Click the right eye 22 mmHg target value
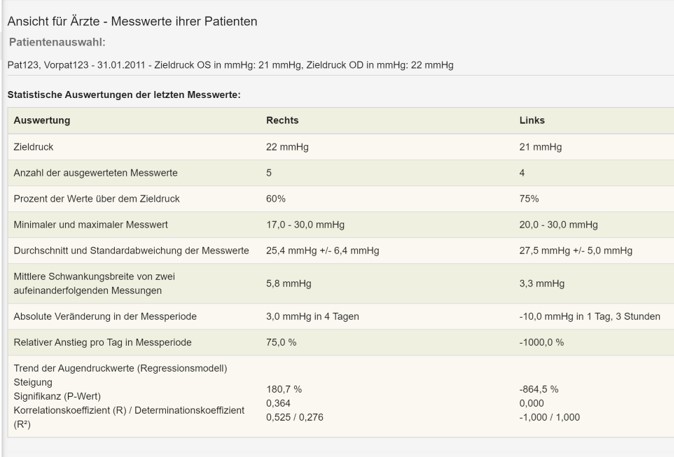Viewport: 674px width, 457px height. (287, 146)
